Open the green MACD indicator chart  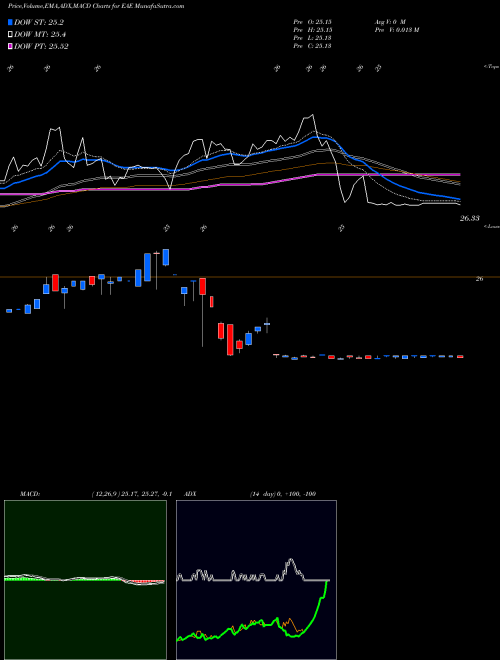pos(85,580)
